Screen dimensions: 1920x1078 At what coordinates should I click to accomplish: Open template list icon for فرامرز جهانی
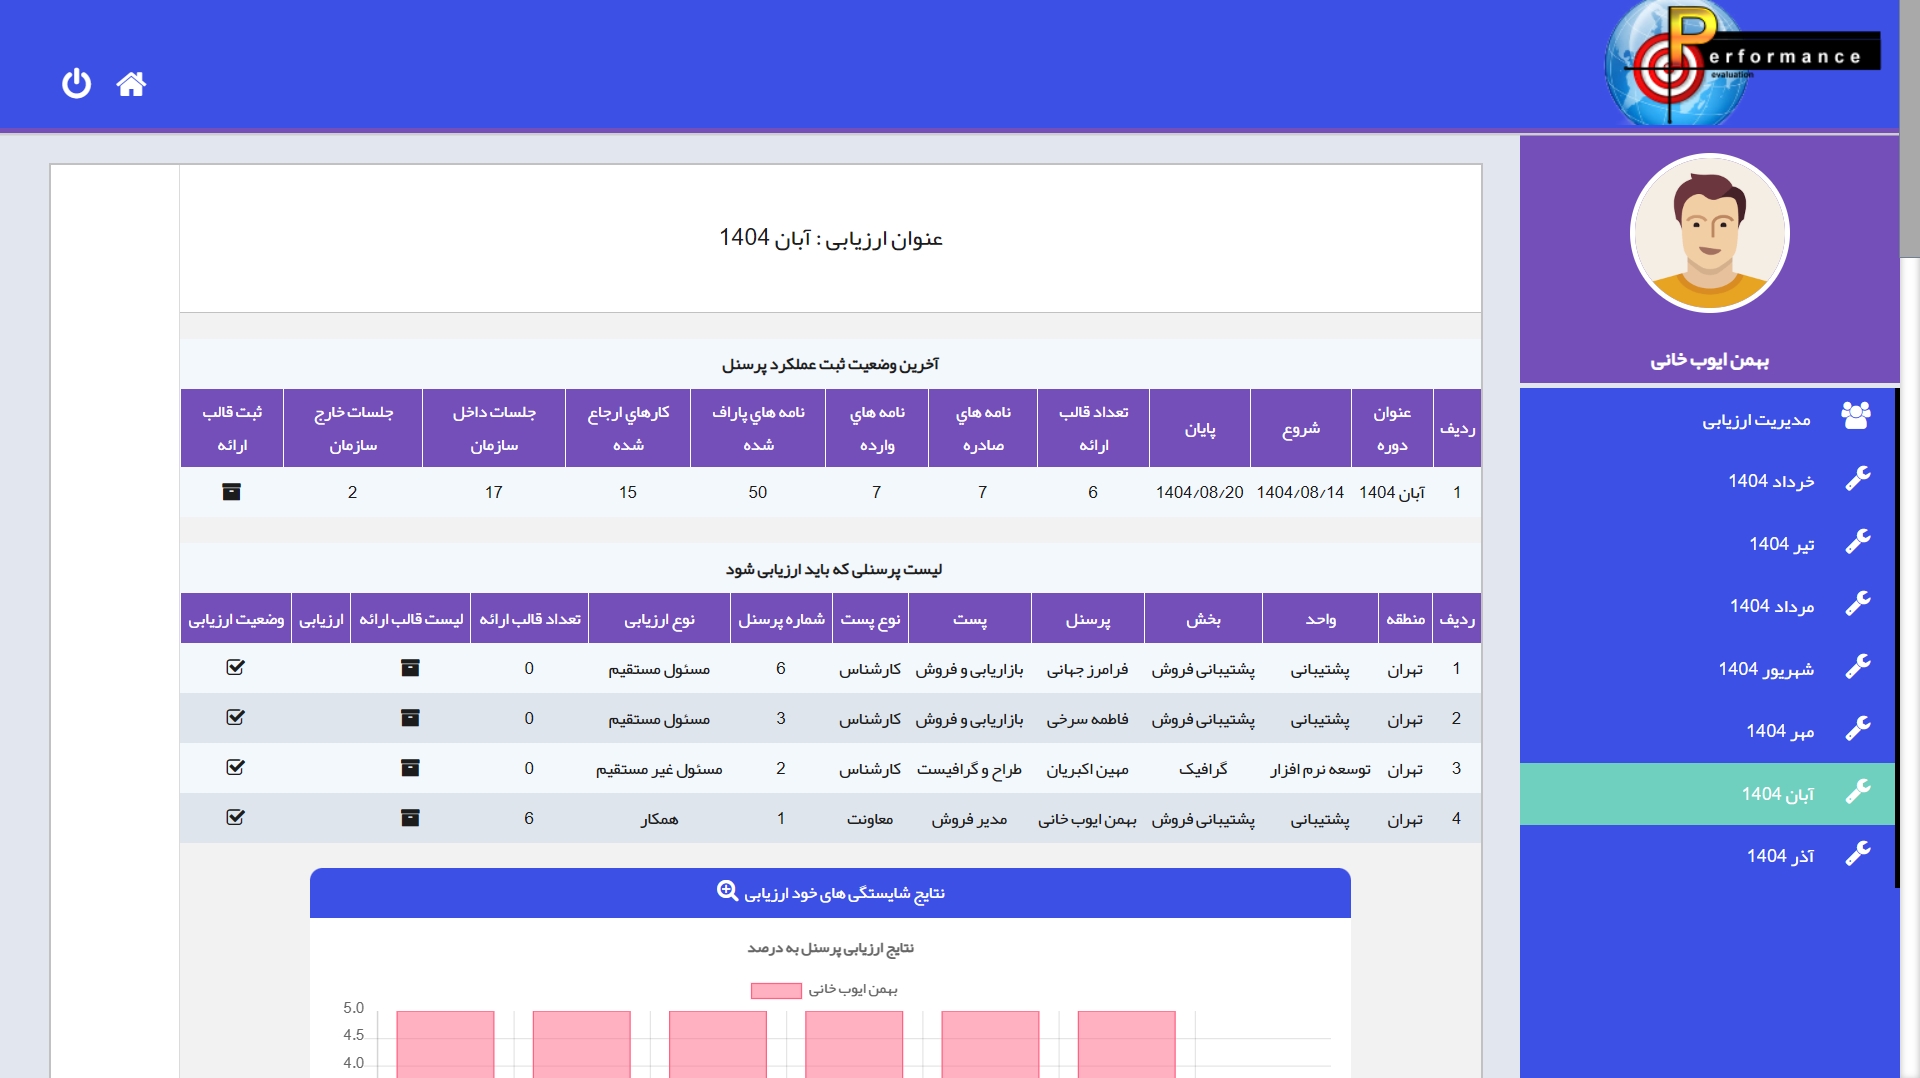tap(410, 668)
